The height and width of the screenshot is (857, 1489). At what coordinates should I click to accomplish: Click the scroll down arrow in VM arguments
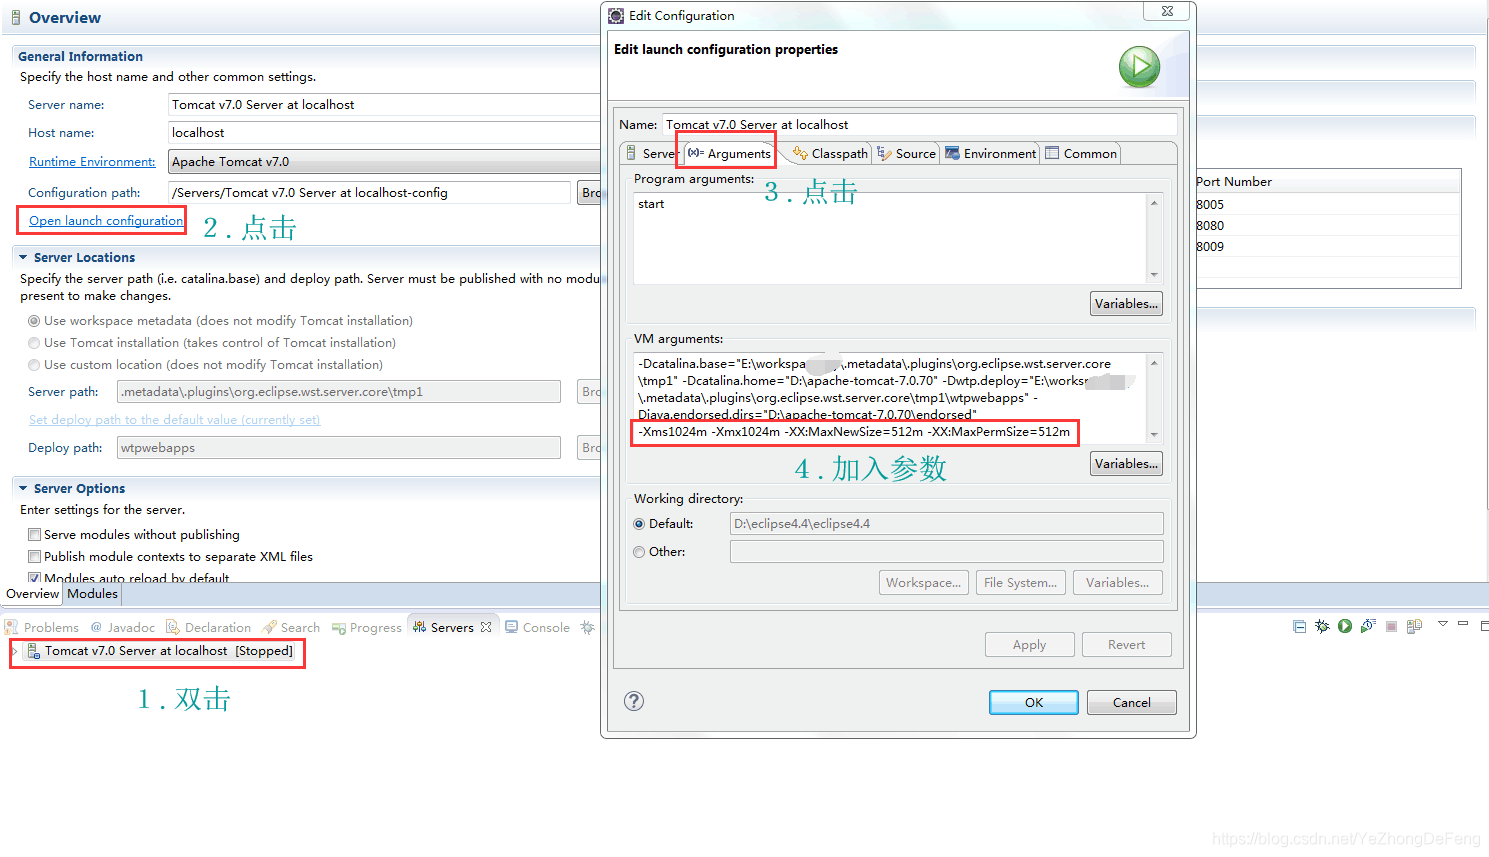(1154, 435)
